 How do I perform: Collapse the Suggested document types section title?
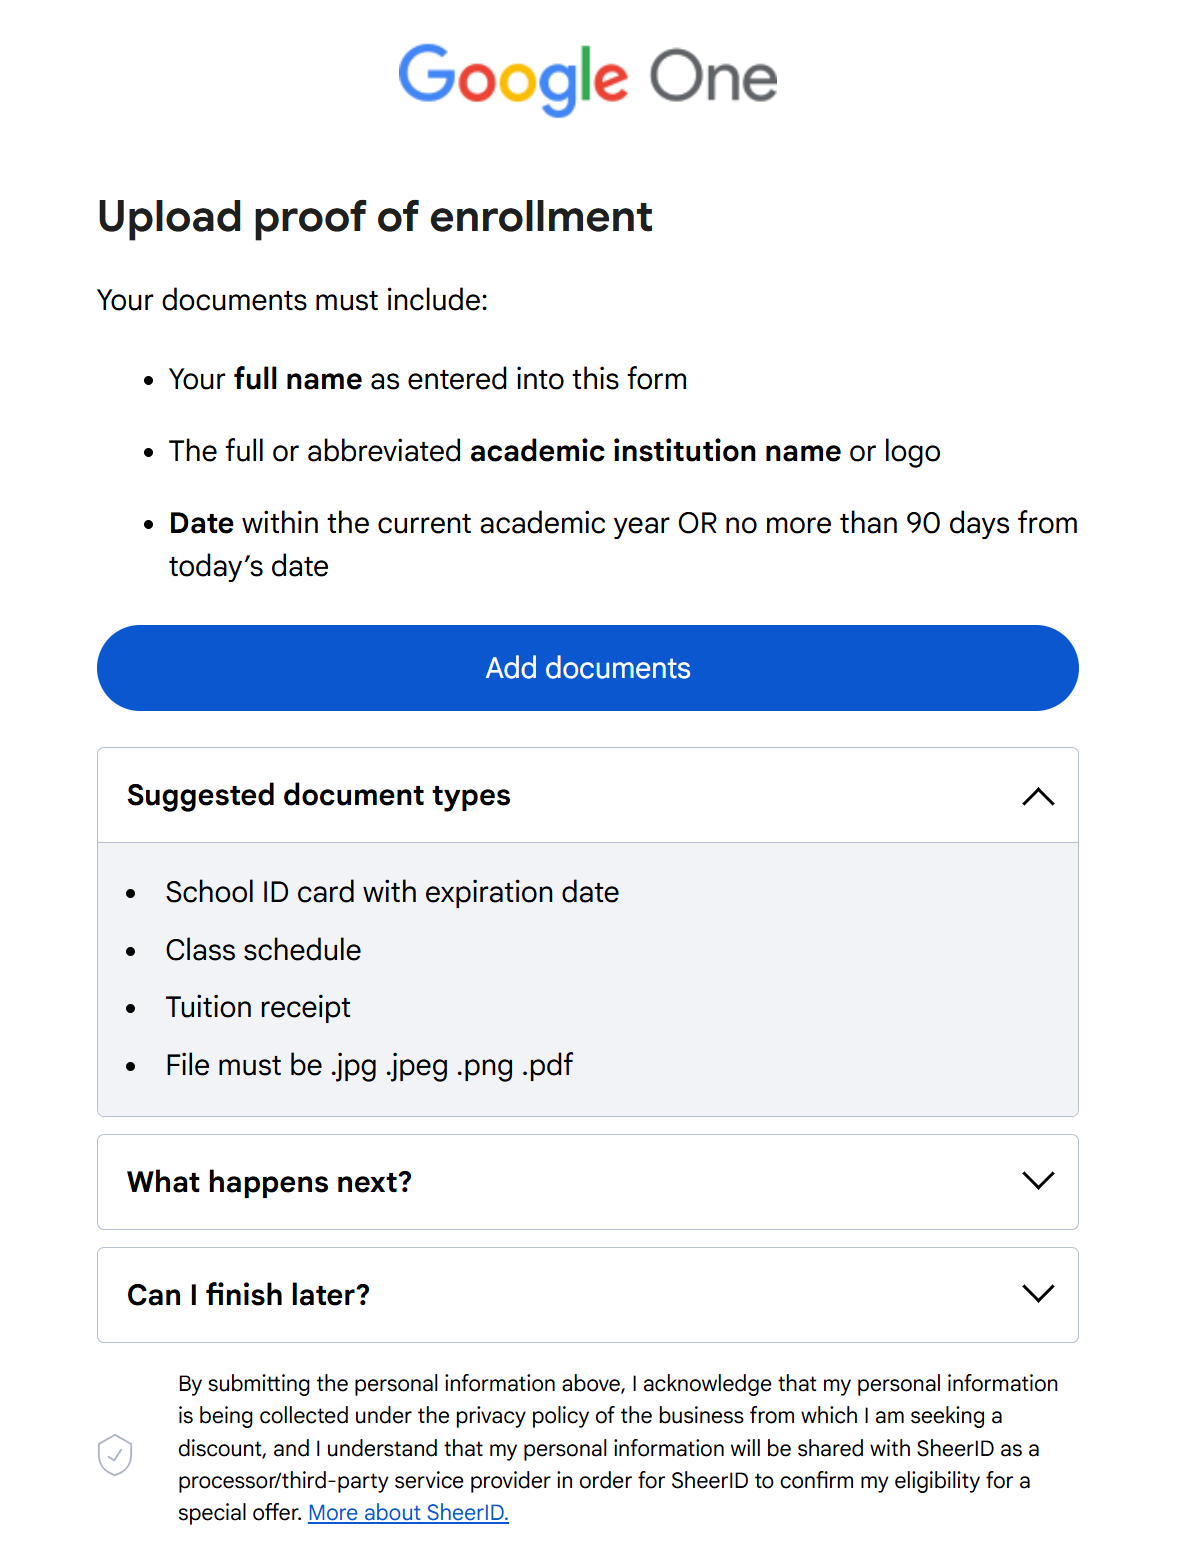[318, 795]
